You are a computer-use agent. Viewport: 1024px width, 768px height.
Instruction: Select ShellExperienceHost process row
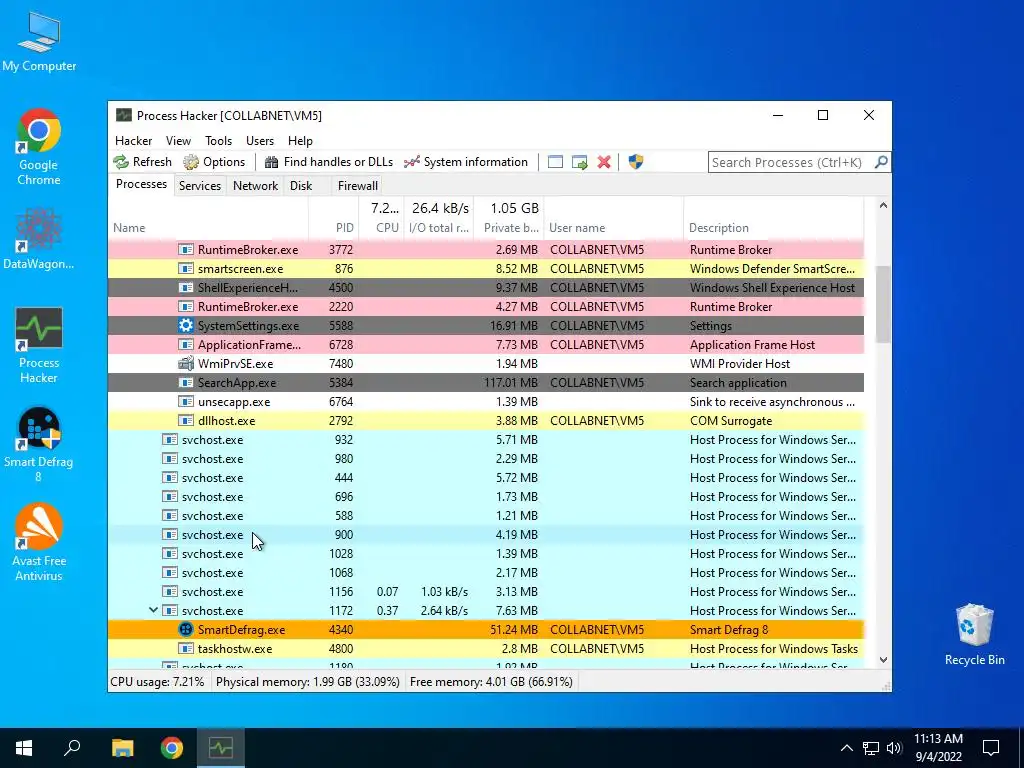486,287
